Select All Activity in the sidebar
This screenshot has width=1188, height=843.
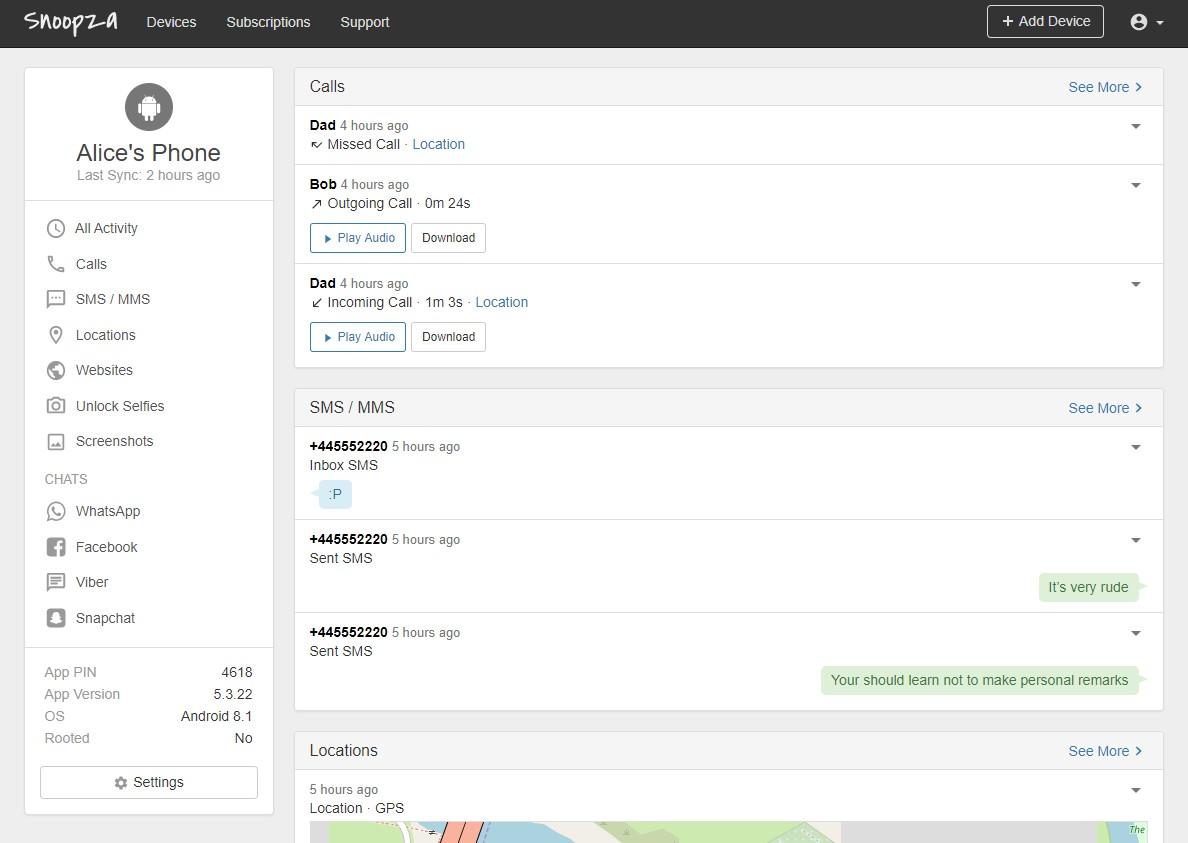point(106,228)
